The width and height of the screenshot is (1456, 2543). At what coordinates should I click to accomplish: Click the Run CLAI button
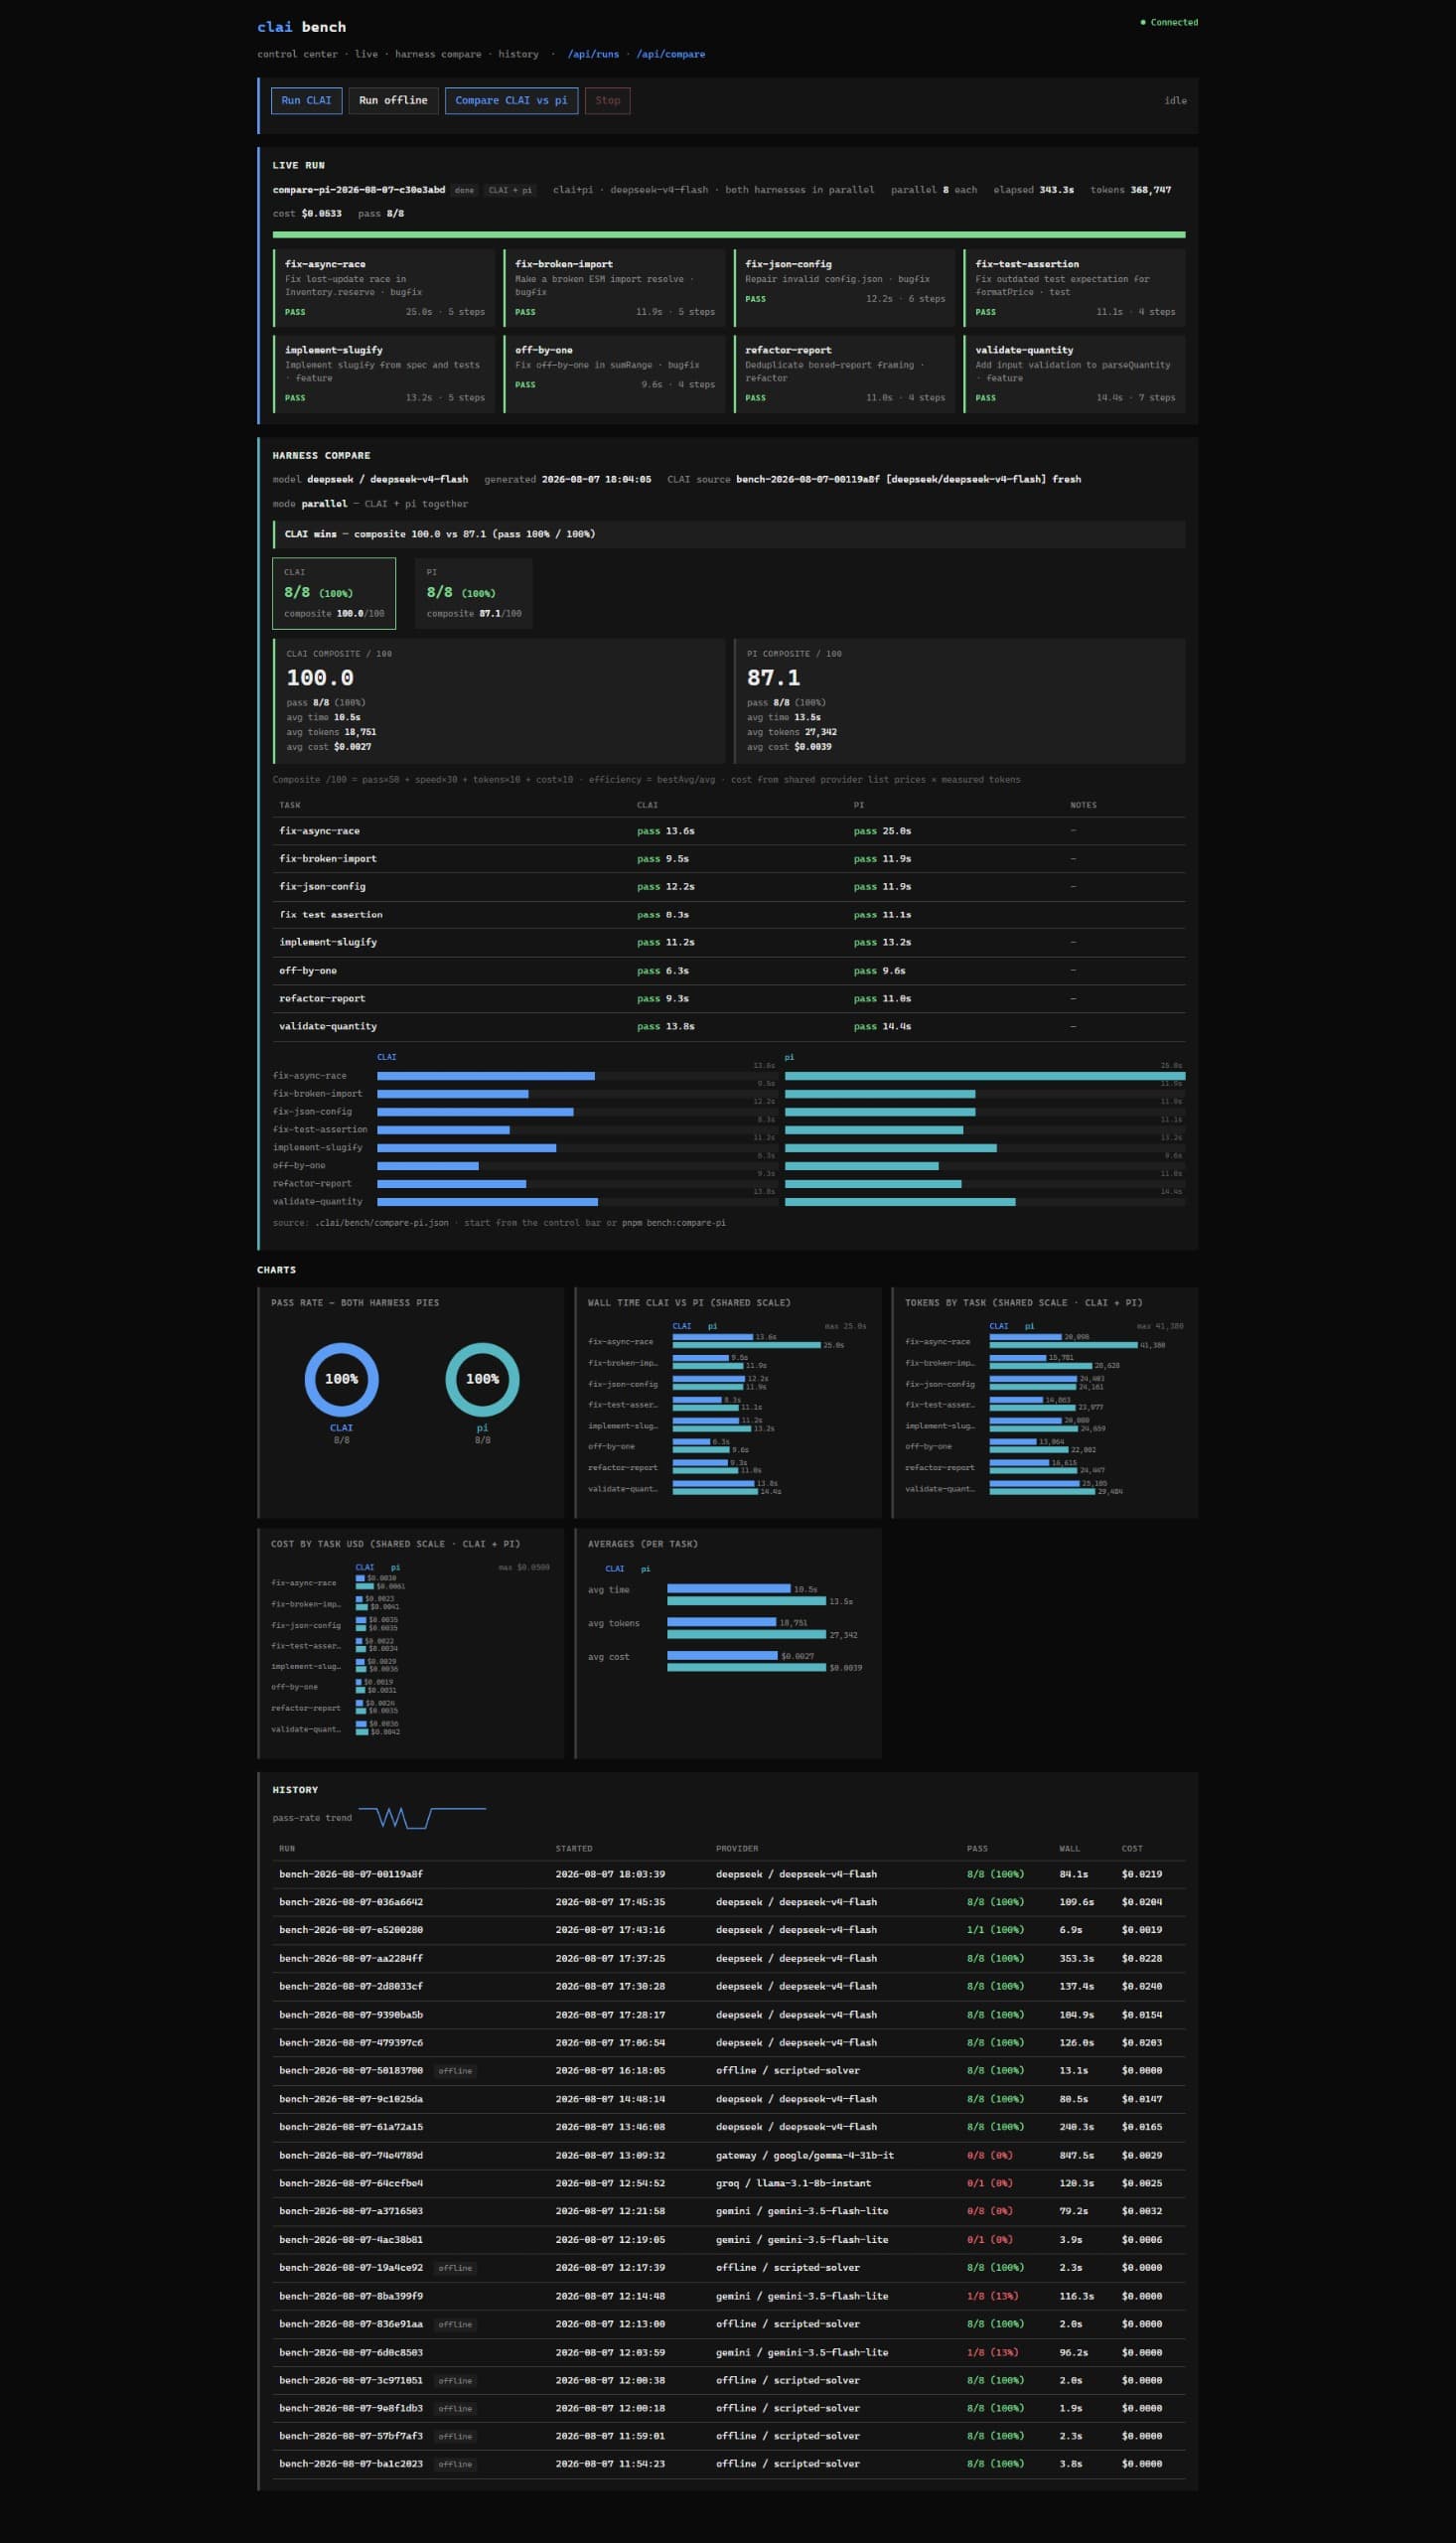[306, 101]
